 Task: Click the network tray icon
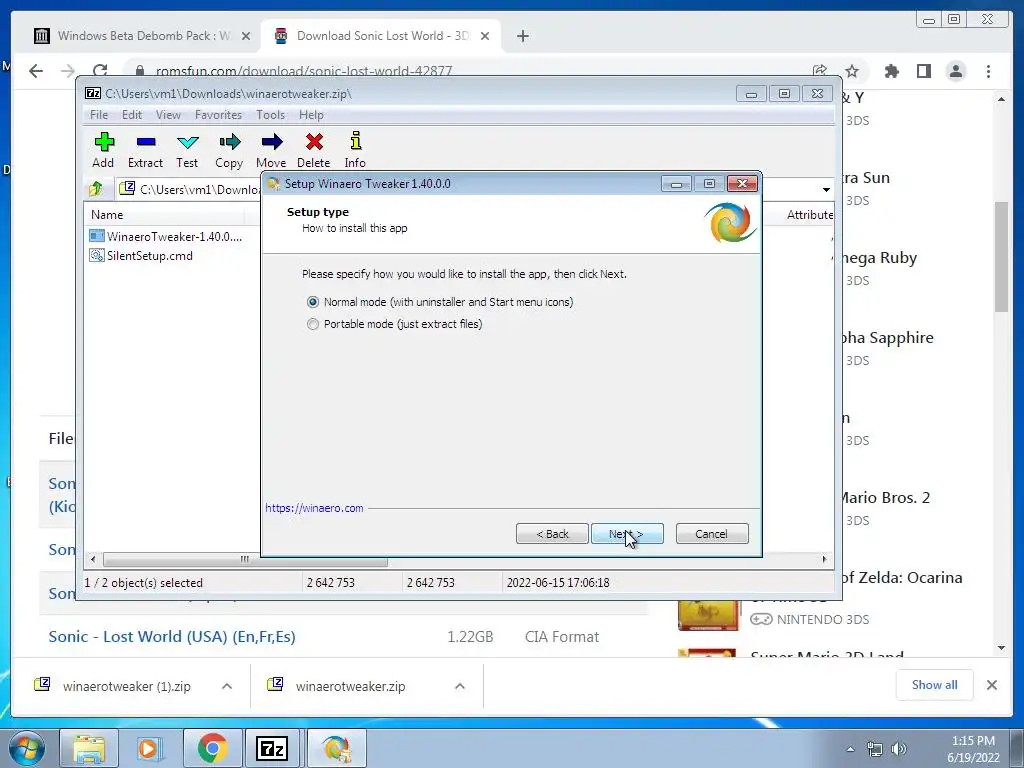(x=874, y=749)
